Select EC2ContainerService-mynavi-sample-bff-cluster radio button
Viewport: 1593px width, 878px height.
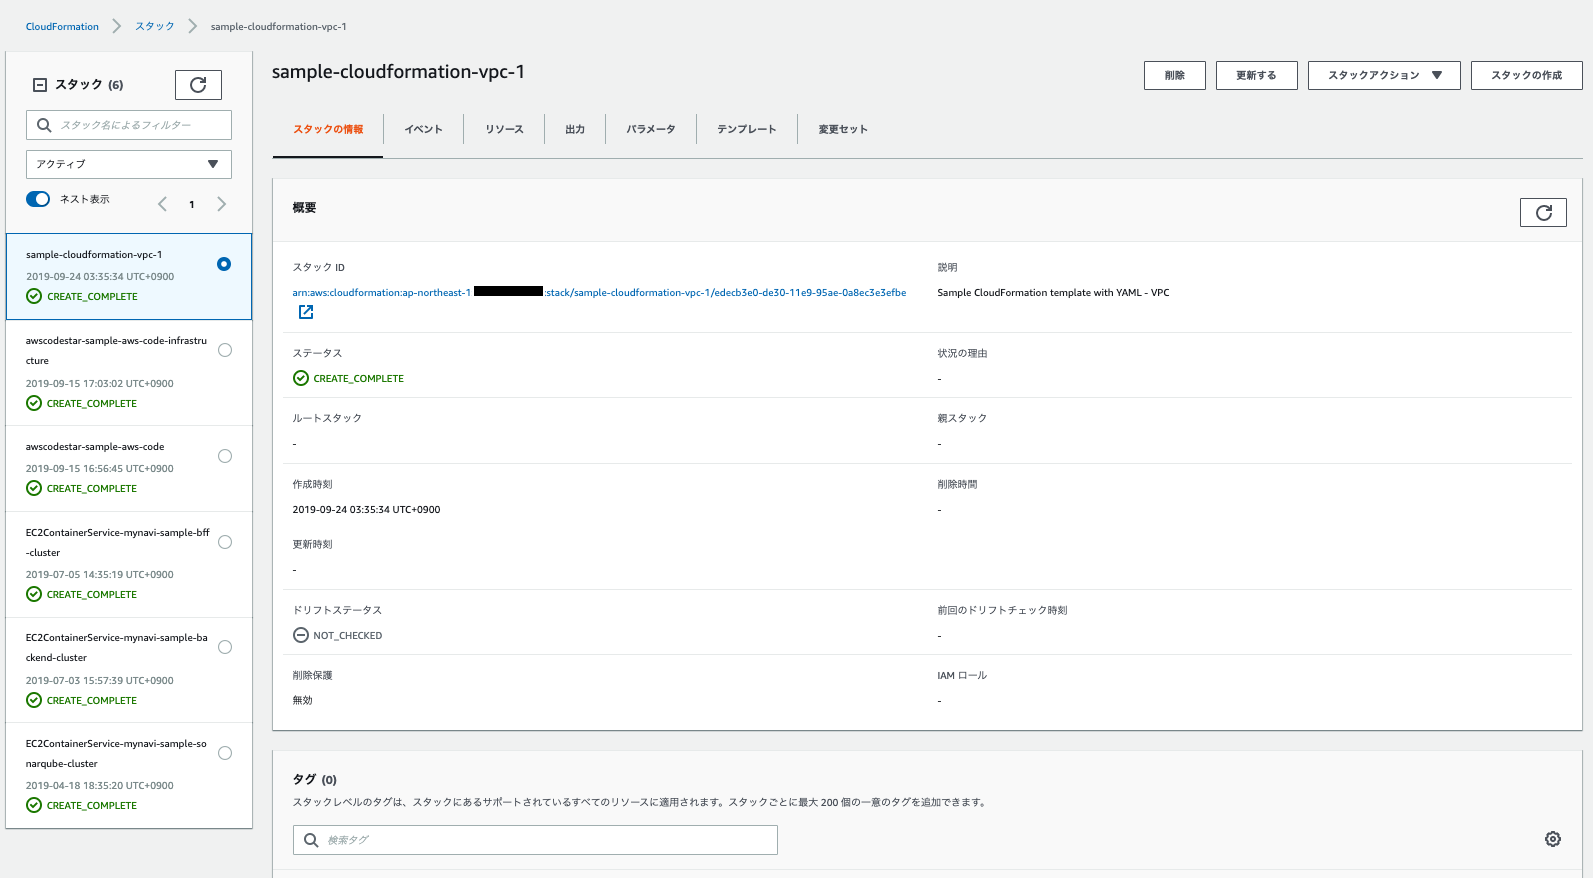(225, 542)
